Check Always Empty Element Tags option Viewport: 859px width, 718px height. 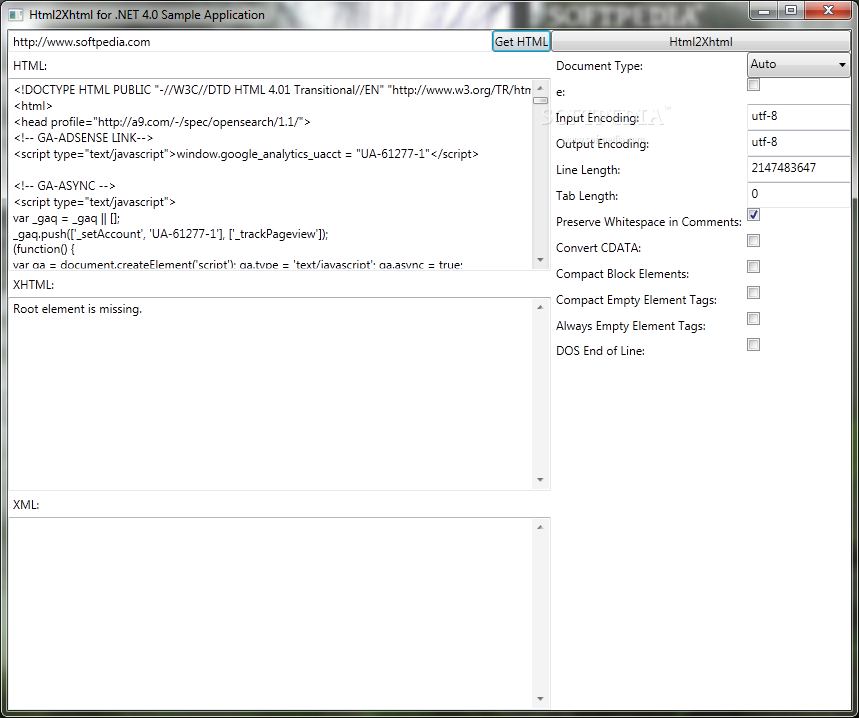point(754,319)
